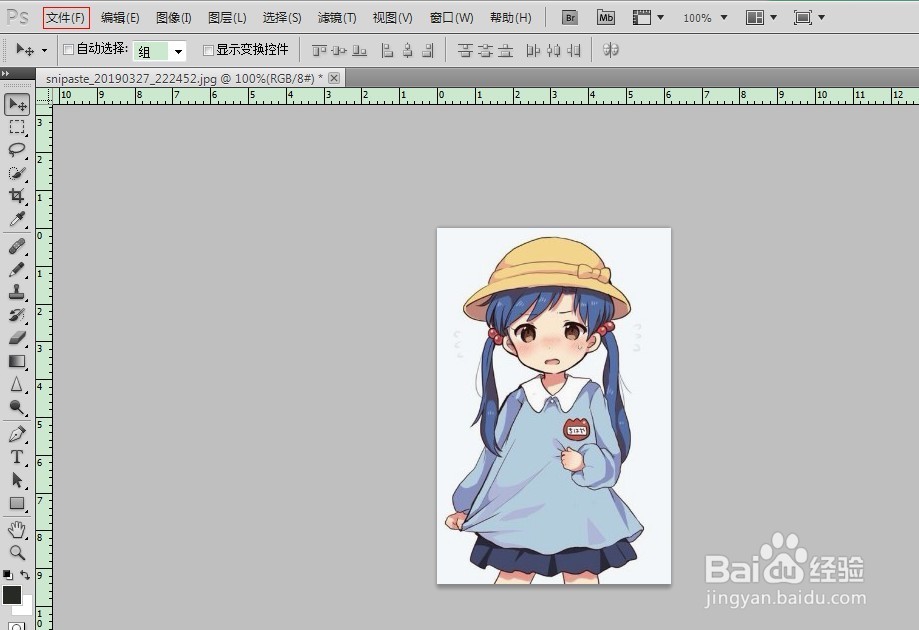
Task: Align bottom edges of layers
Action: pos(359,50)
